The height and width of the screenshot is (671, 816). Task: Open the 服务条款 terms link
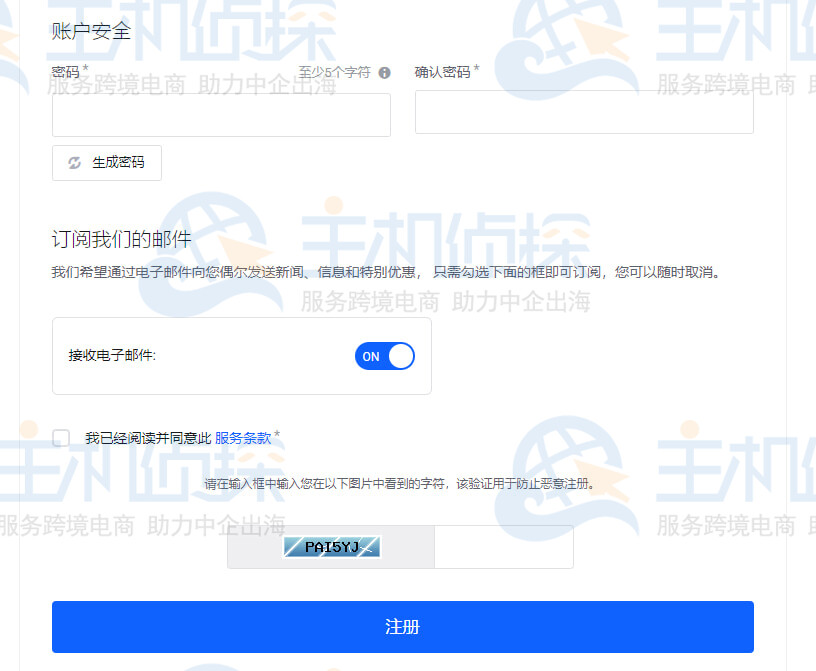click(x=243, y=438)
